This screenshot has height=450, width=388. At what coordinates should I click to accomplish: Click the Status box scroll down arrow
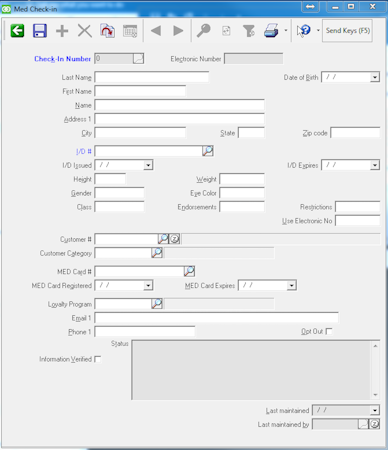point(376,395)
